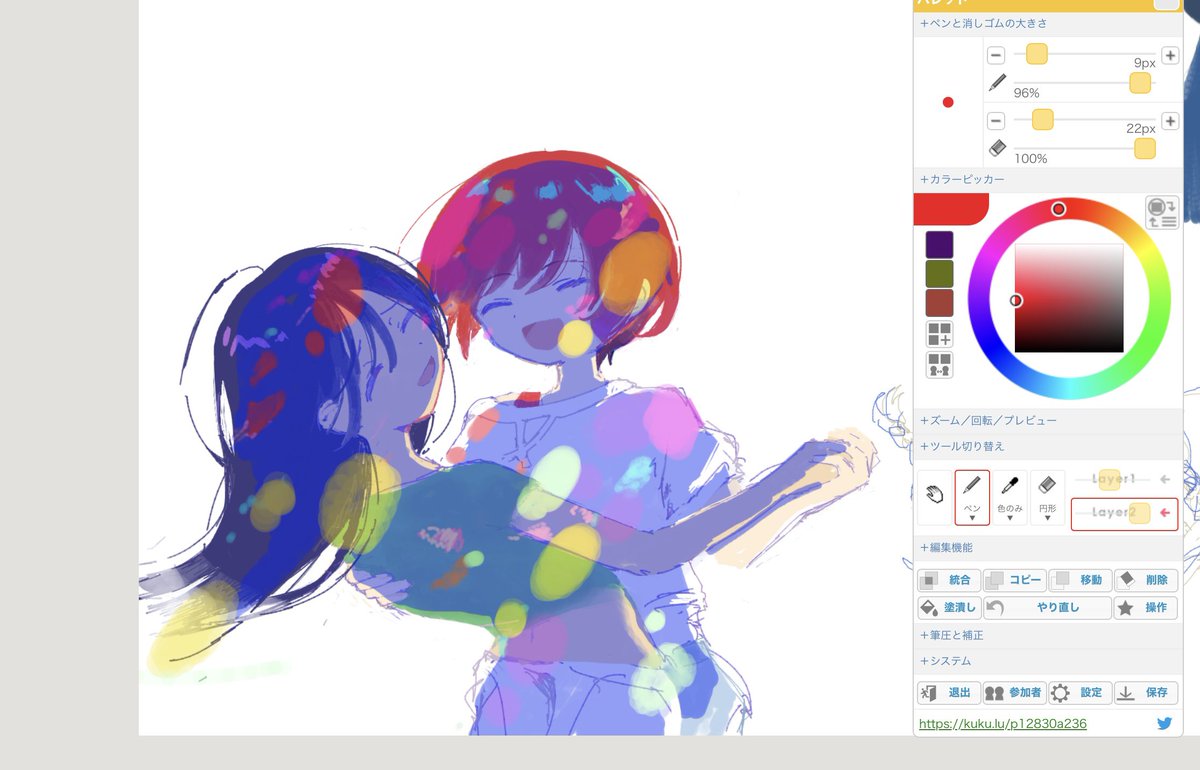This screenshot has width=1200, height=770.
Task: Click the Layer1 arrow indicator
Action: [x=1165, y=479]
